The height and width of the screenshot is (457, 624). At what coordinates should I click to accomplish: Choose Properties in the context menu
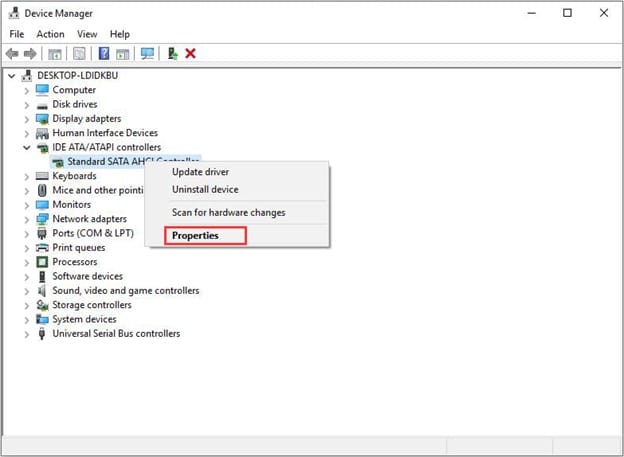[x=239, y=236]
